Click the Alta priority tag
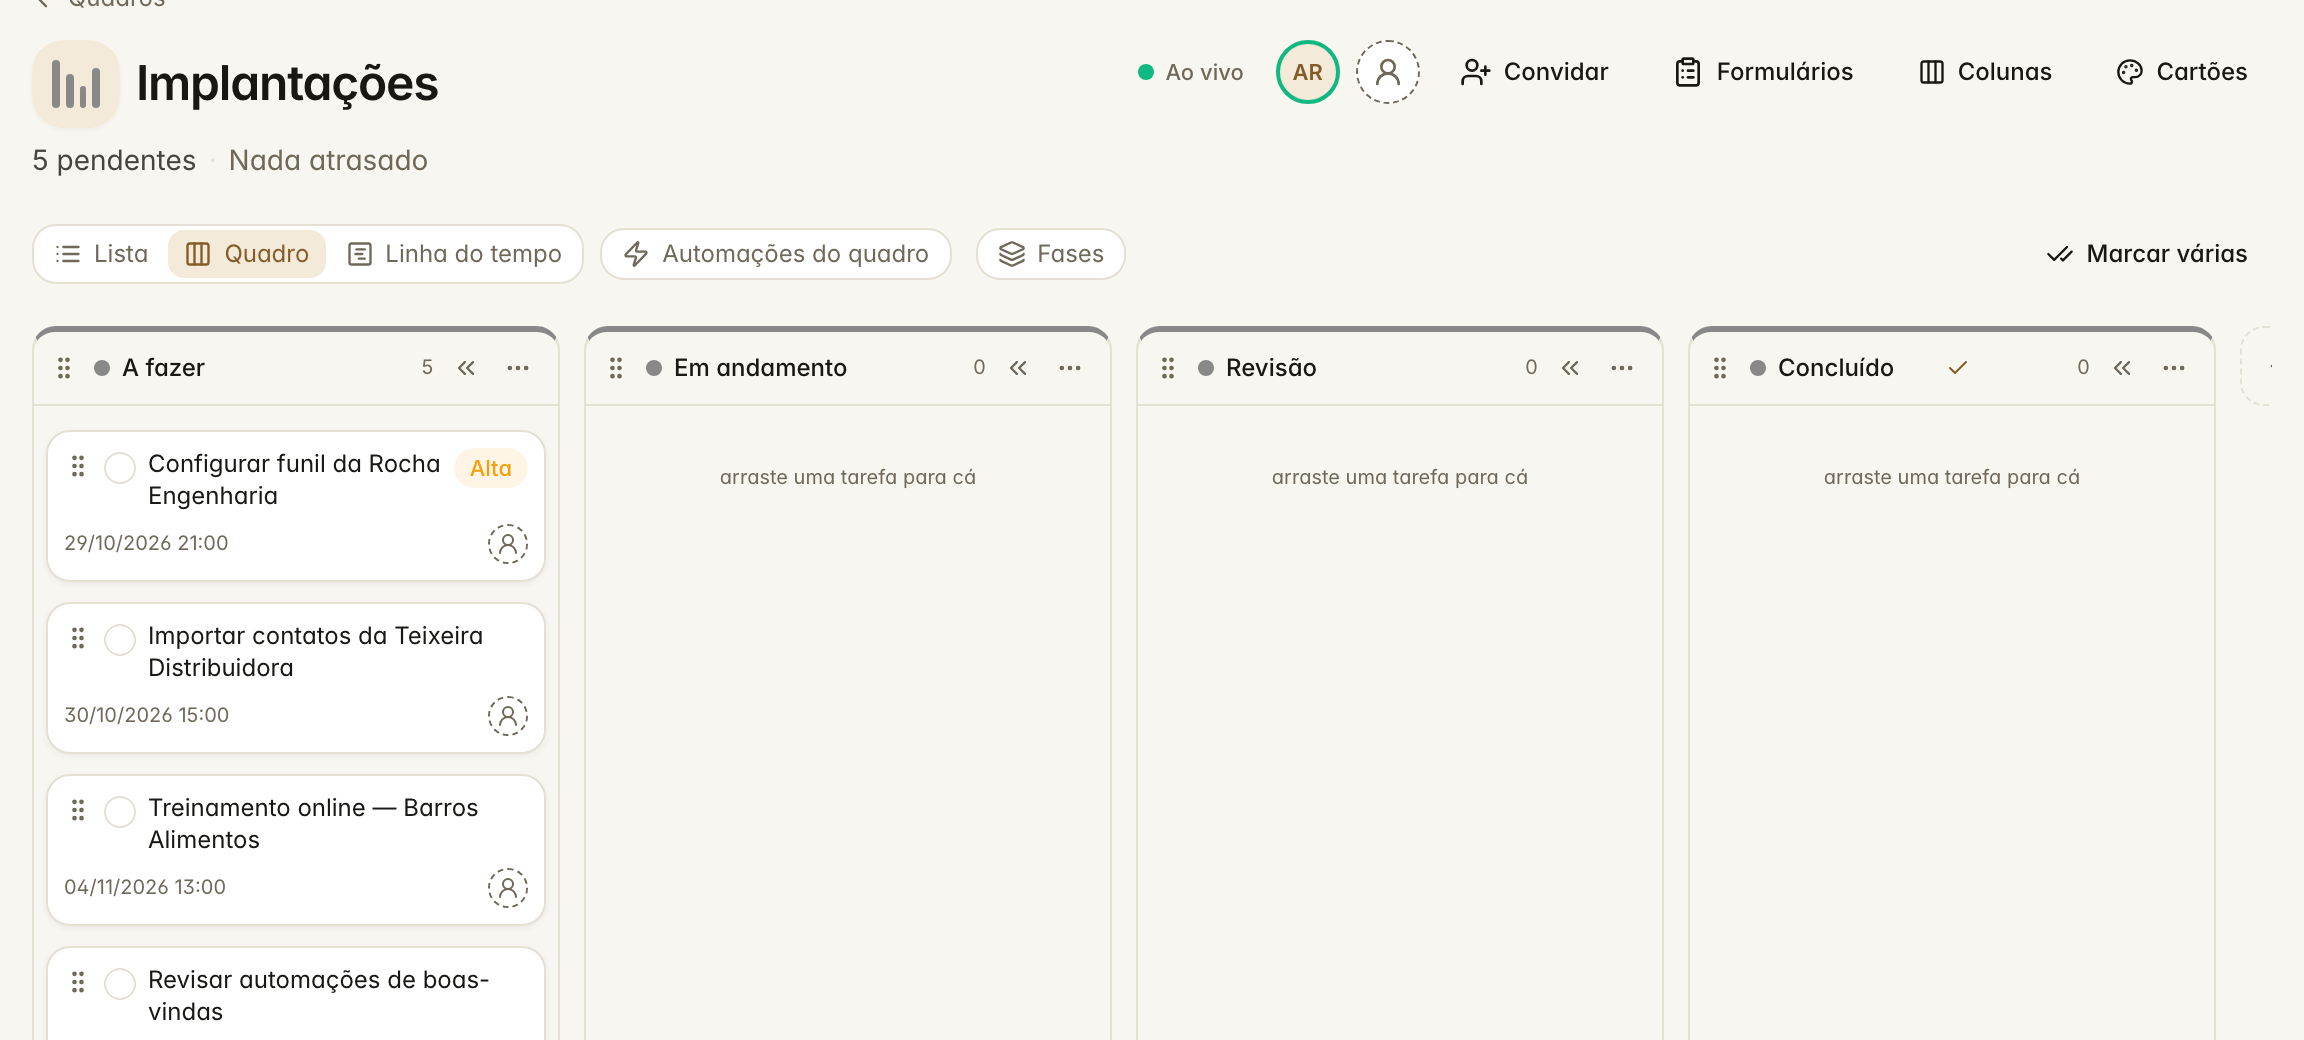 click(x=491, y=468)
